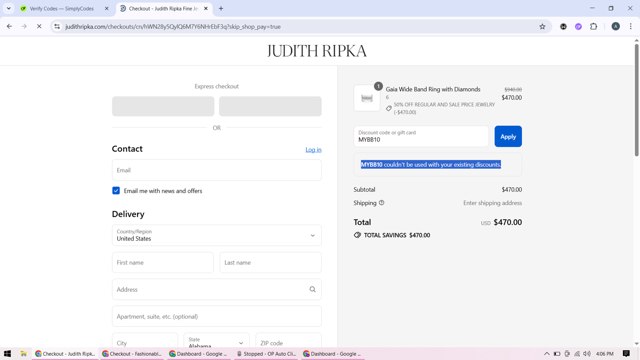Open Windows Start menu
Viewport: 640px width, 360px height.
click(7, 353)
